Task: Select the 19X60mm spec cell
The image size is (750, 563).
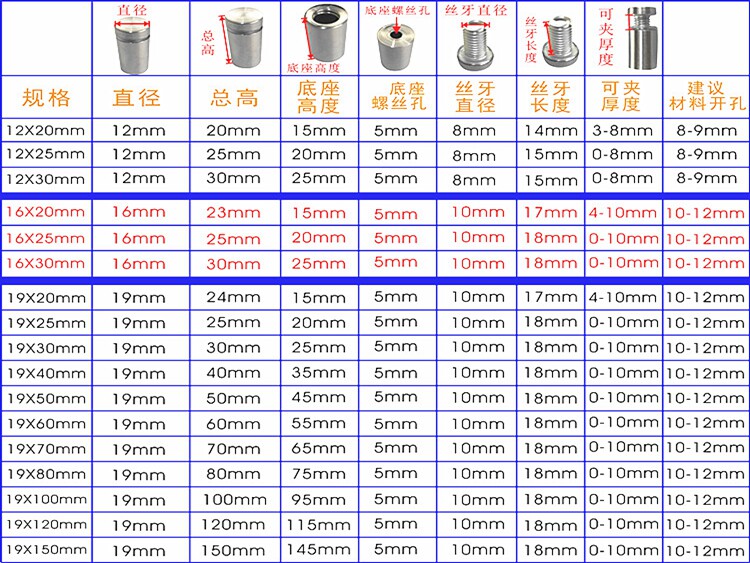Action: [x=47, y=424]
